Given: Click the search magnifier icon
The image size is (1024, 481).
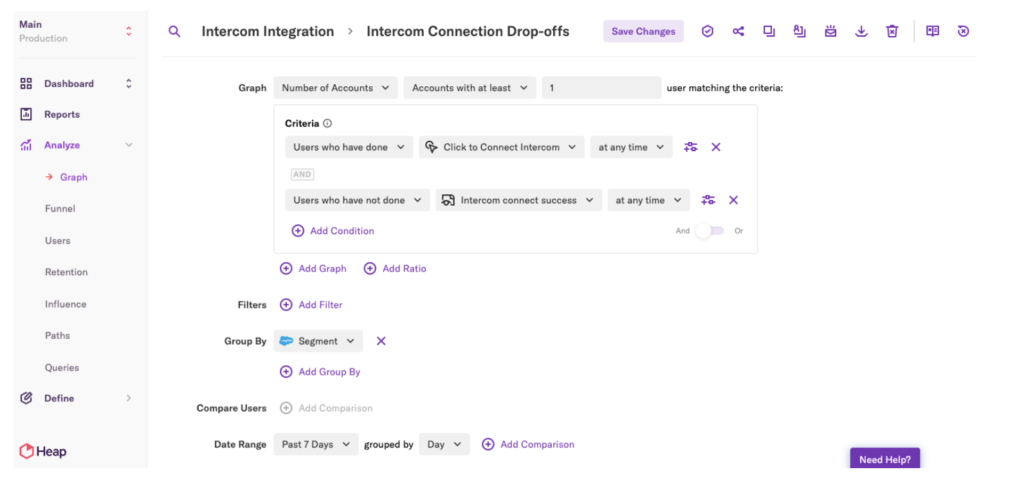Looking at the screenshot, I should click(x=174, y=31).
